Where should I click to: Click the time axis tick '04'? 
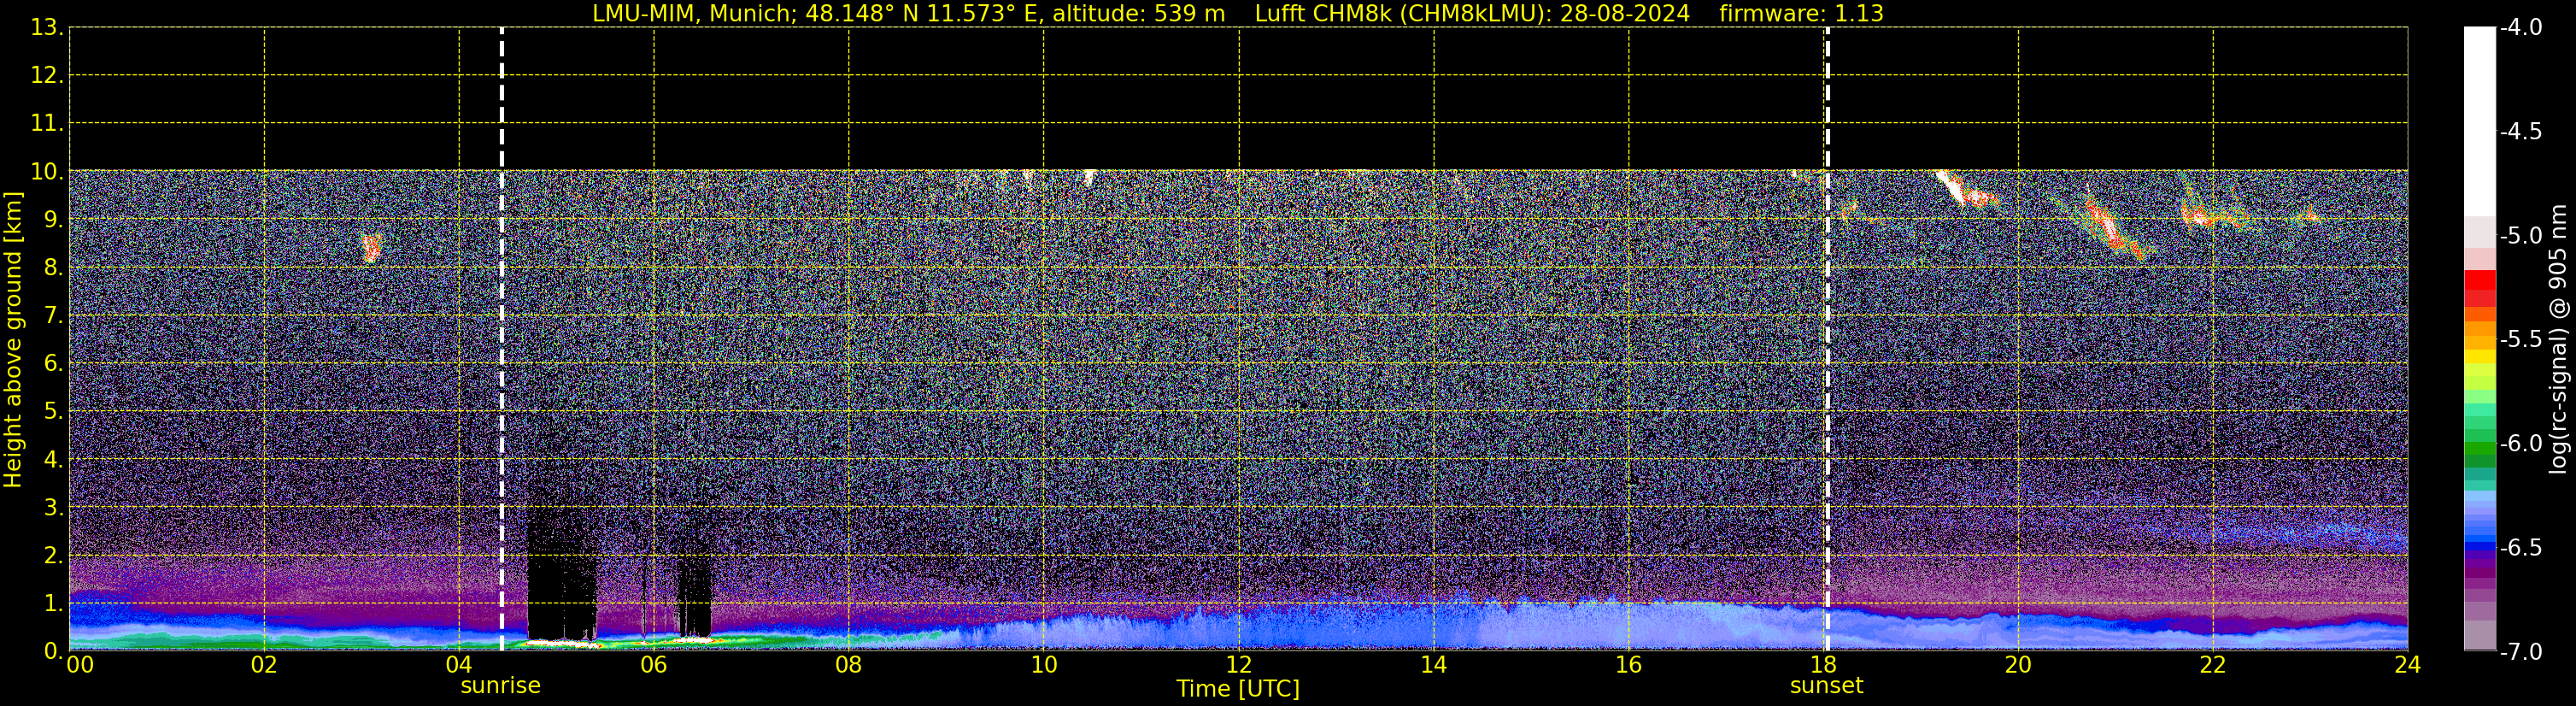(458, 665)
